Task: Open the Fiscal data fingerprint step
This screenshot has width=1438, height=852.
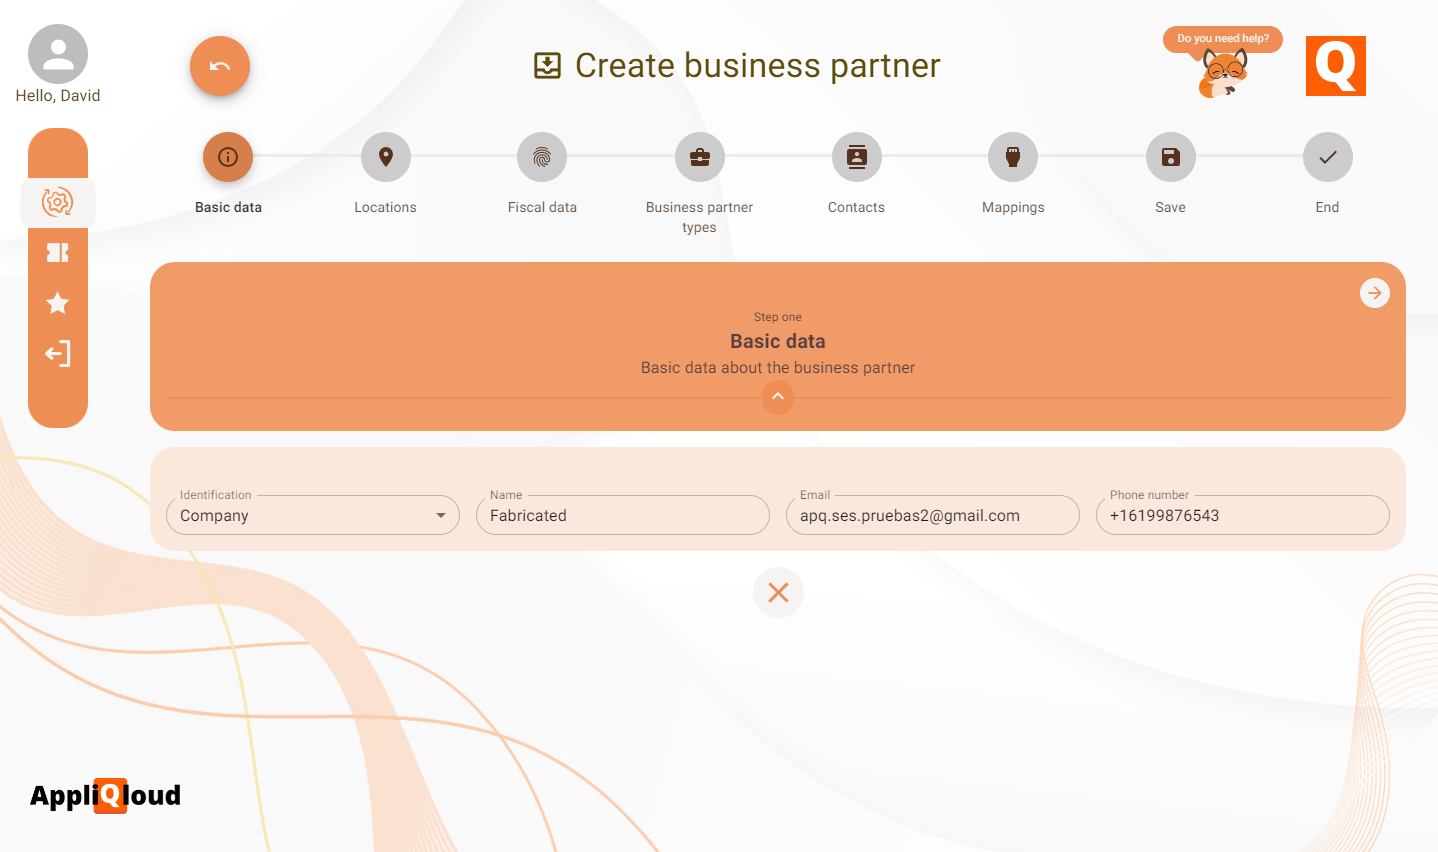Action: click(542, 157)
